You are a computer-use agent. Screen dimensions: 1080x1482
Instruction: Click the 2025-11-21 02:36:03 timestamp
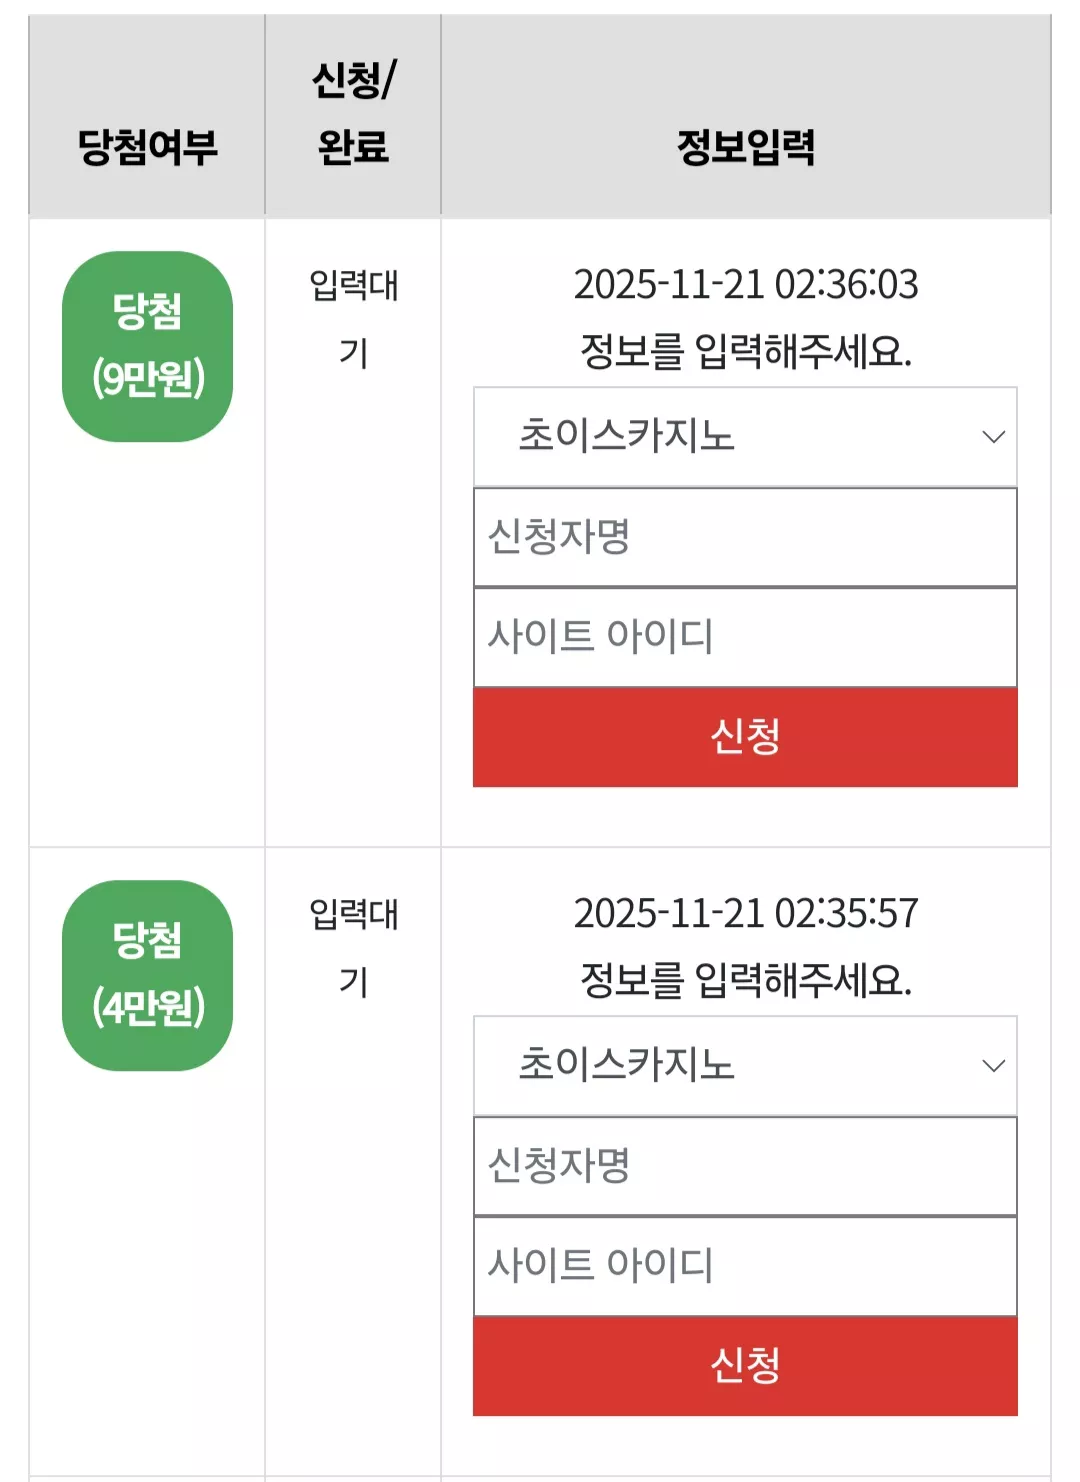[746, 284]
